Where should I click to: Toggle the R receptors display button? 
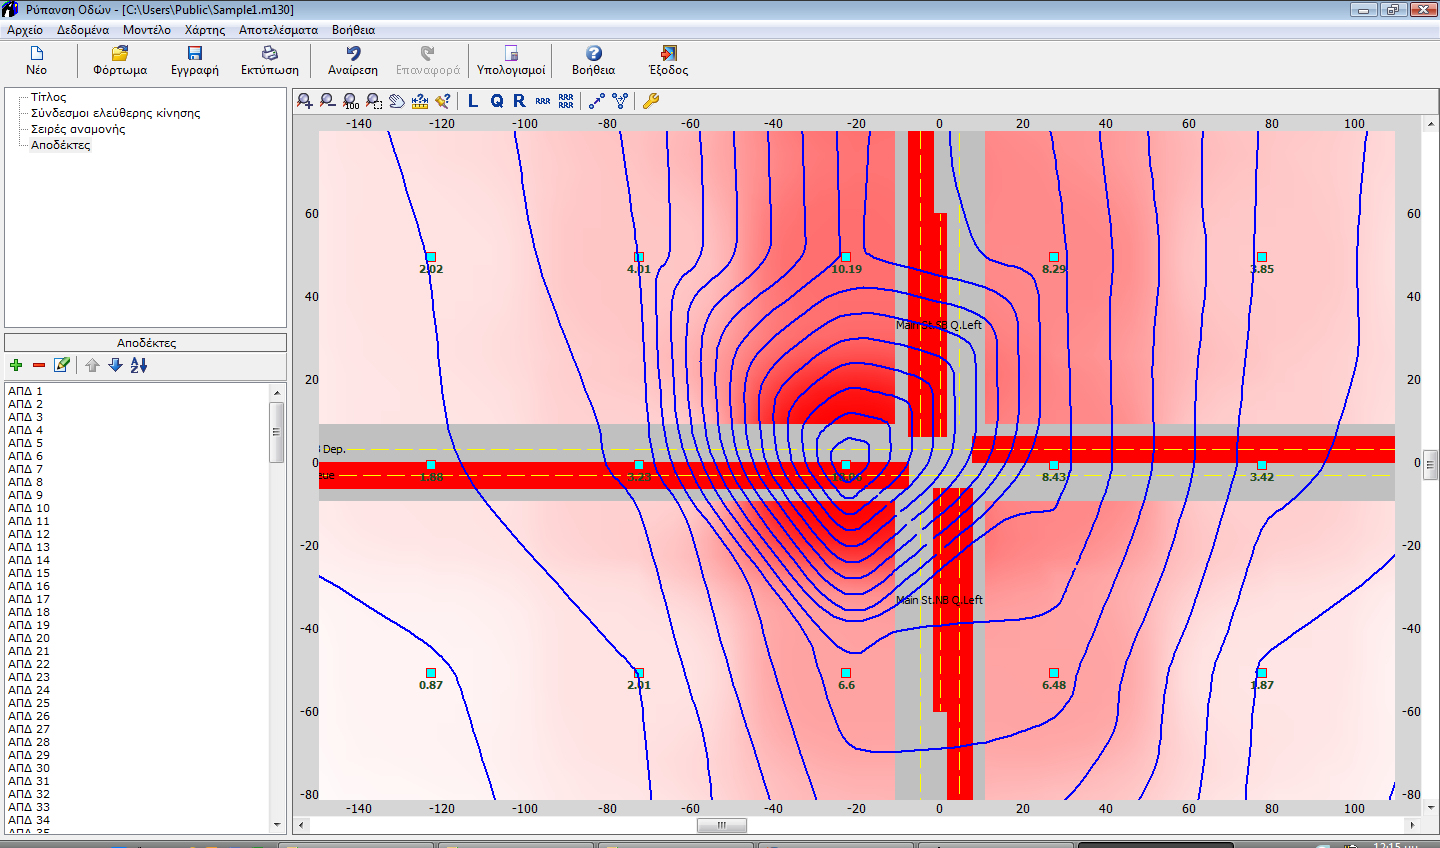pyautogui.click(x=519, y=101)
